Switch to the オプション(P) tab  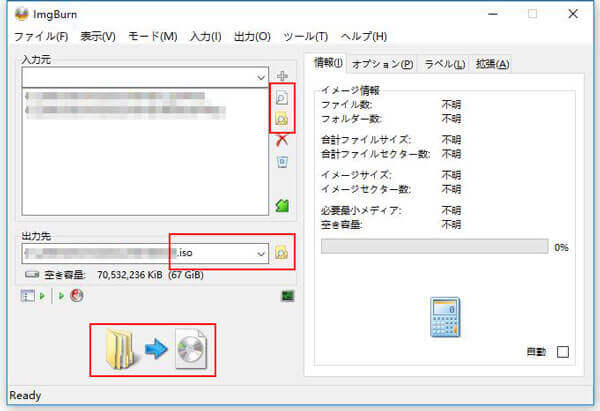[382, 64]
